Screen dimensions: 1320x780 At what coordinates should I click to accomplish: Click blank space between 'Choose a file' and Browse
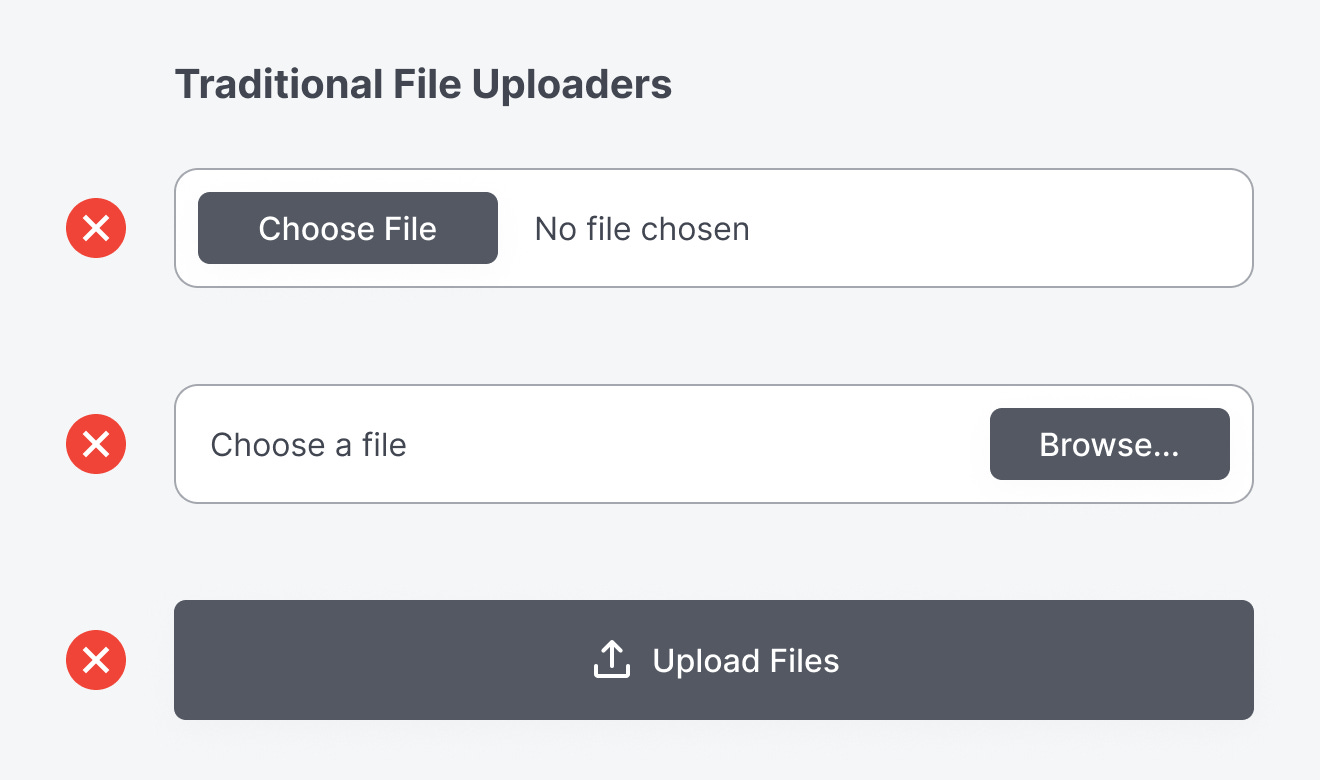click(x=700, y=444)
